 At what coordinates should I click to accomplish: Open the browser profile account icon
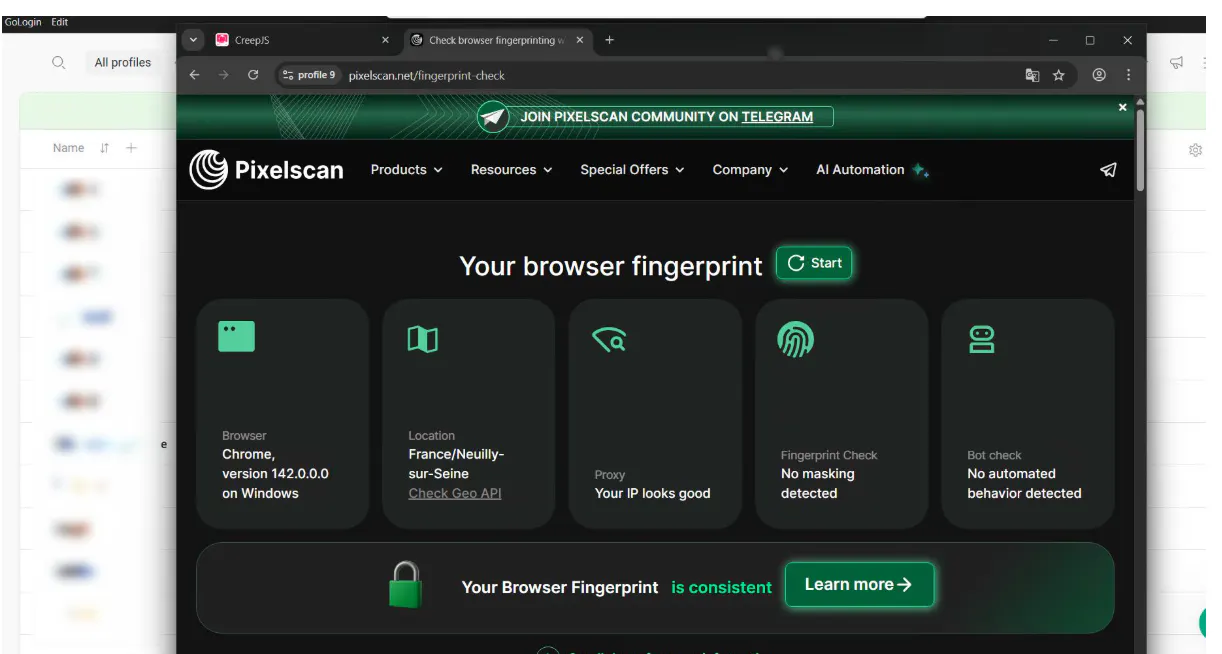point(1099,75)
